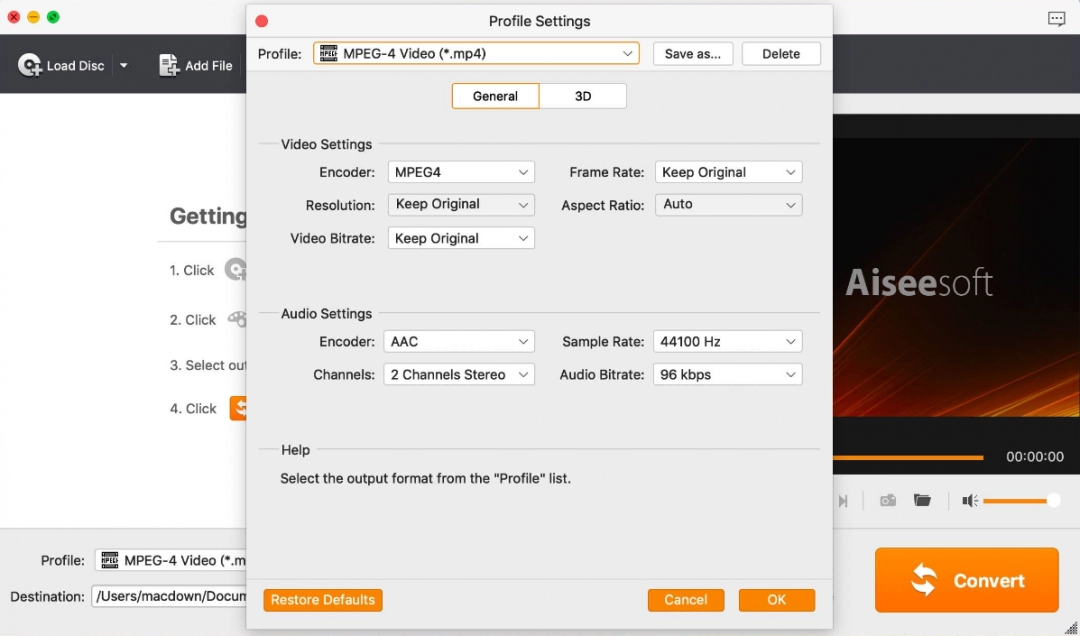Open the Aspect Ratio dropdown
This screenshot has height=636, width=1080.
728,204
